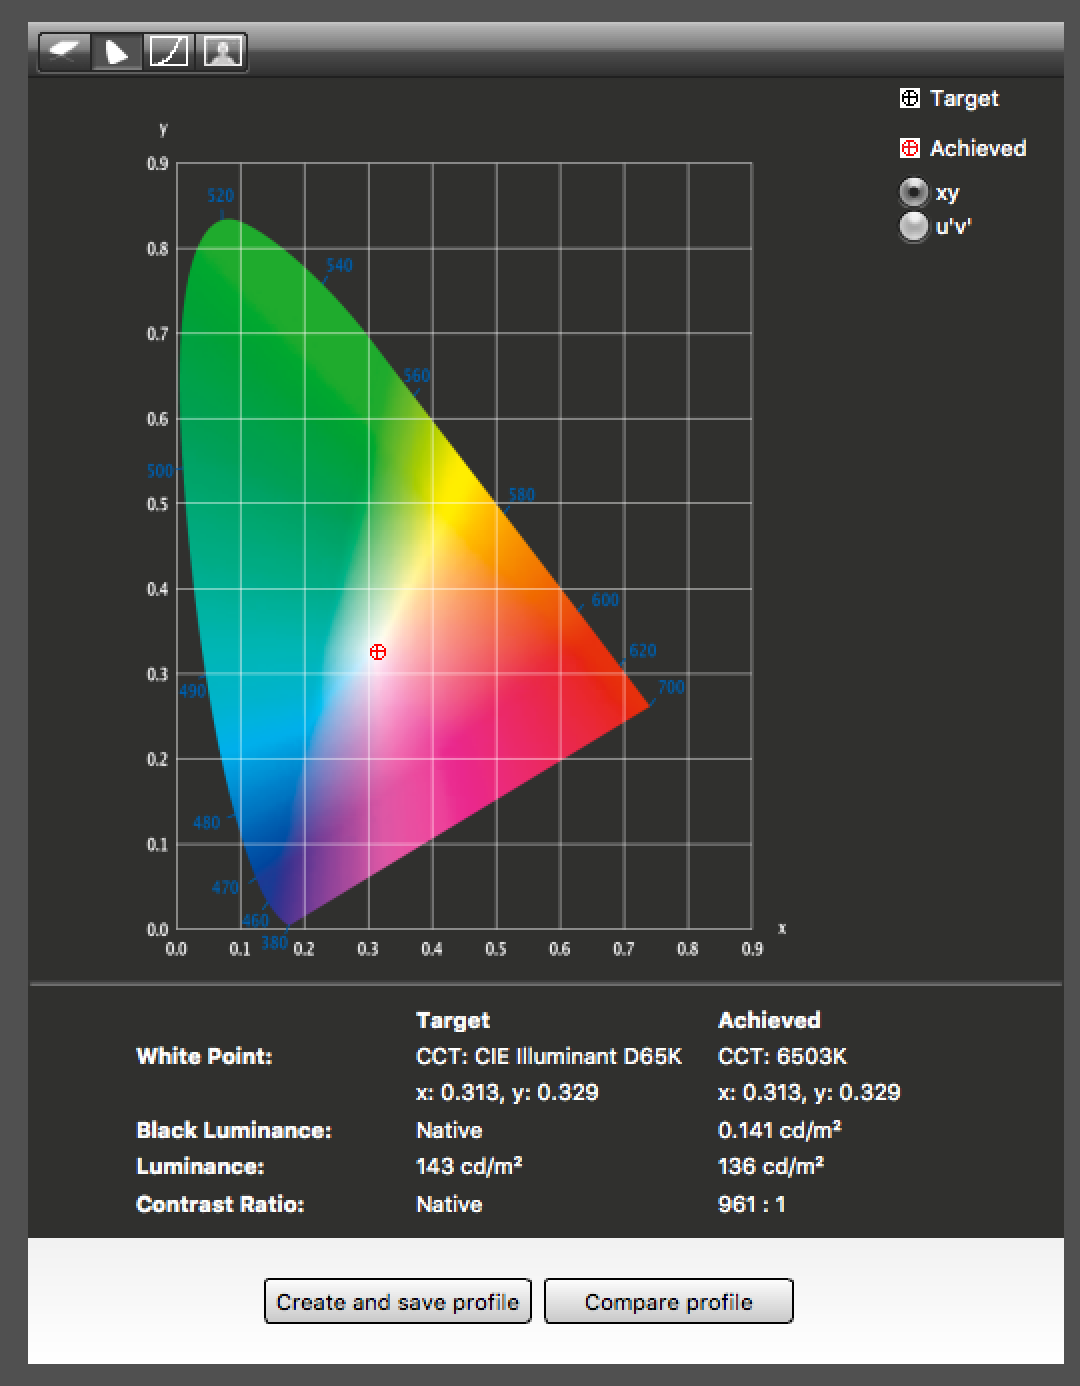
Task: Open the gamut triangle view icon
Action: pos(116,52)
